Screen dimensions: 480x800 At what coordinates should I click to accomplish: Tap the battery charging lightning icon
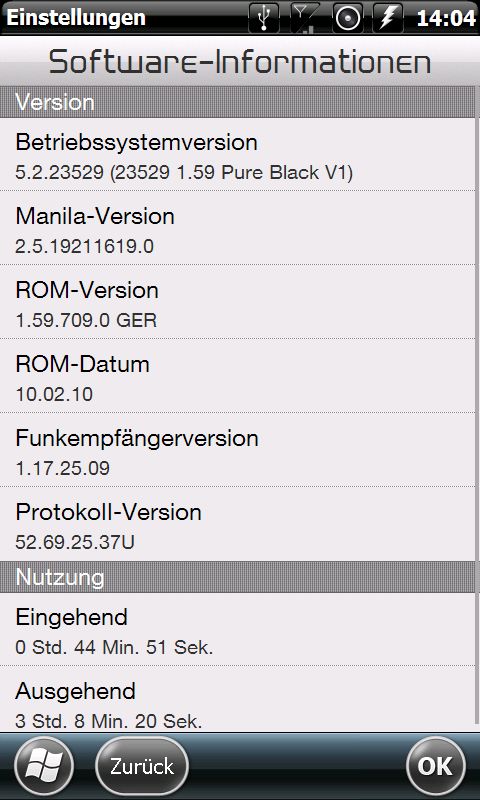pyautogui.click(x=389, y=18)
